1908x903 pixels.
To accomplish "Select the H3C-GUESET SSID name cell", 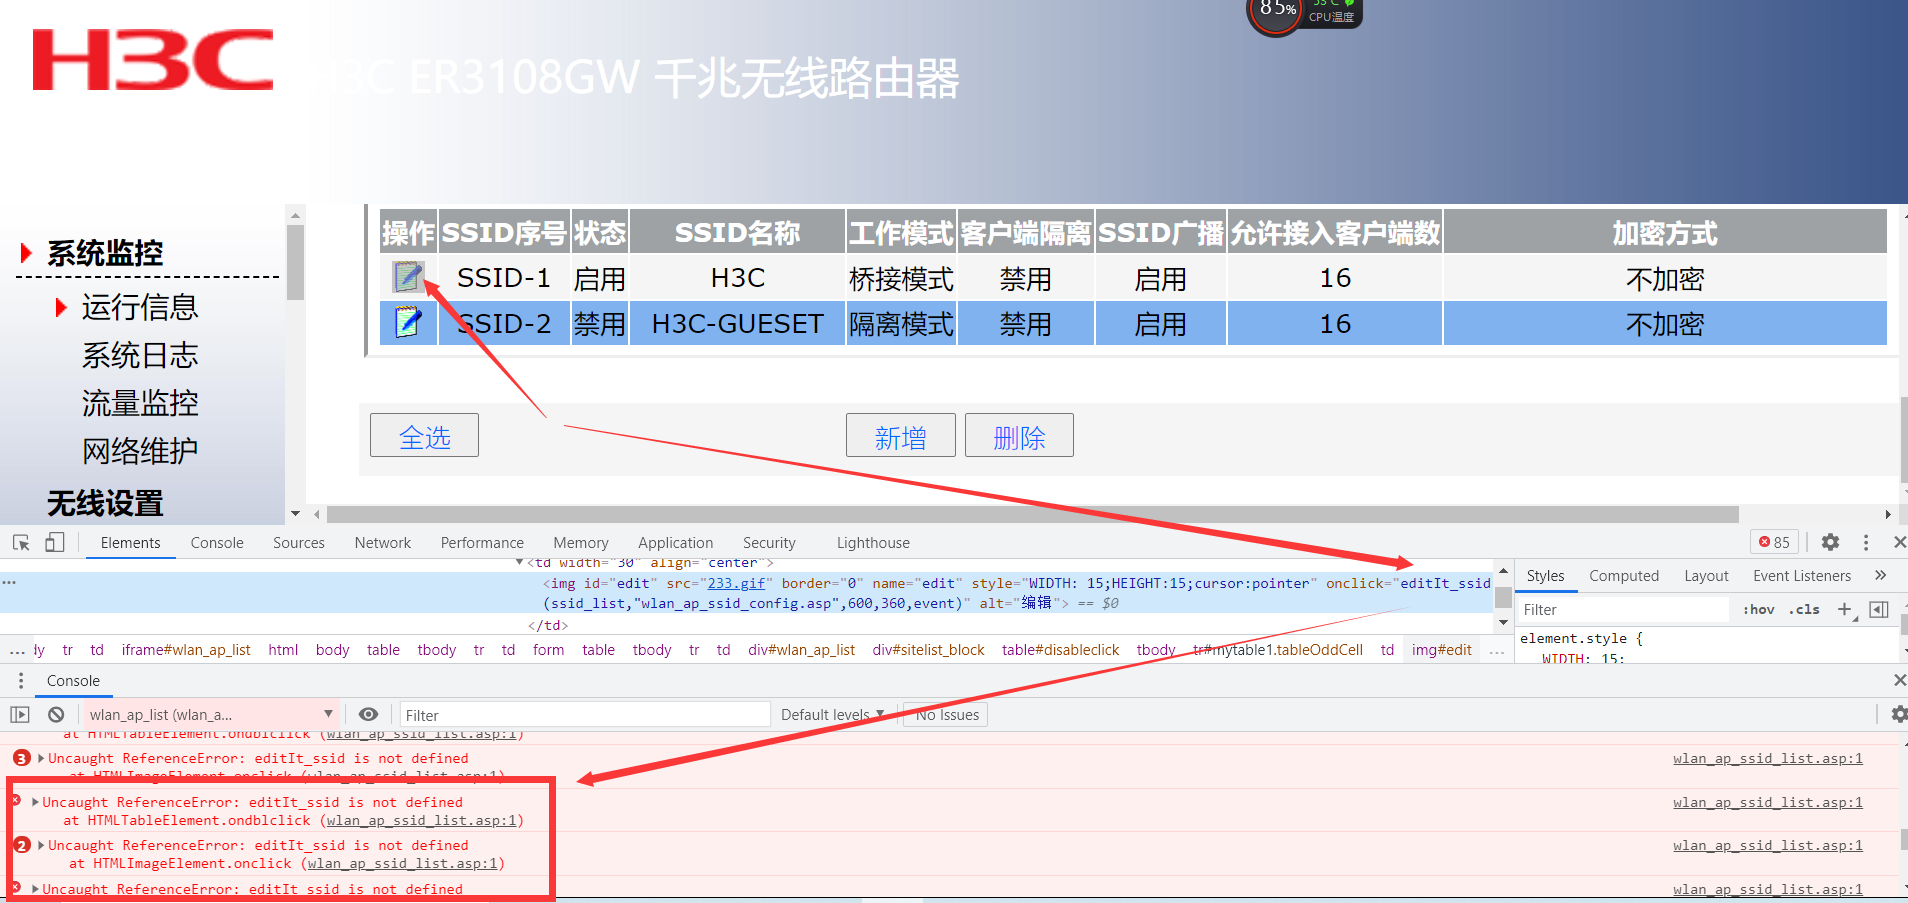I will pyautogui.click(x=737, y=323).
